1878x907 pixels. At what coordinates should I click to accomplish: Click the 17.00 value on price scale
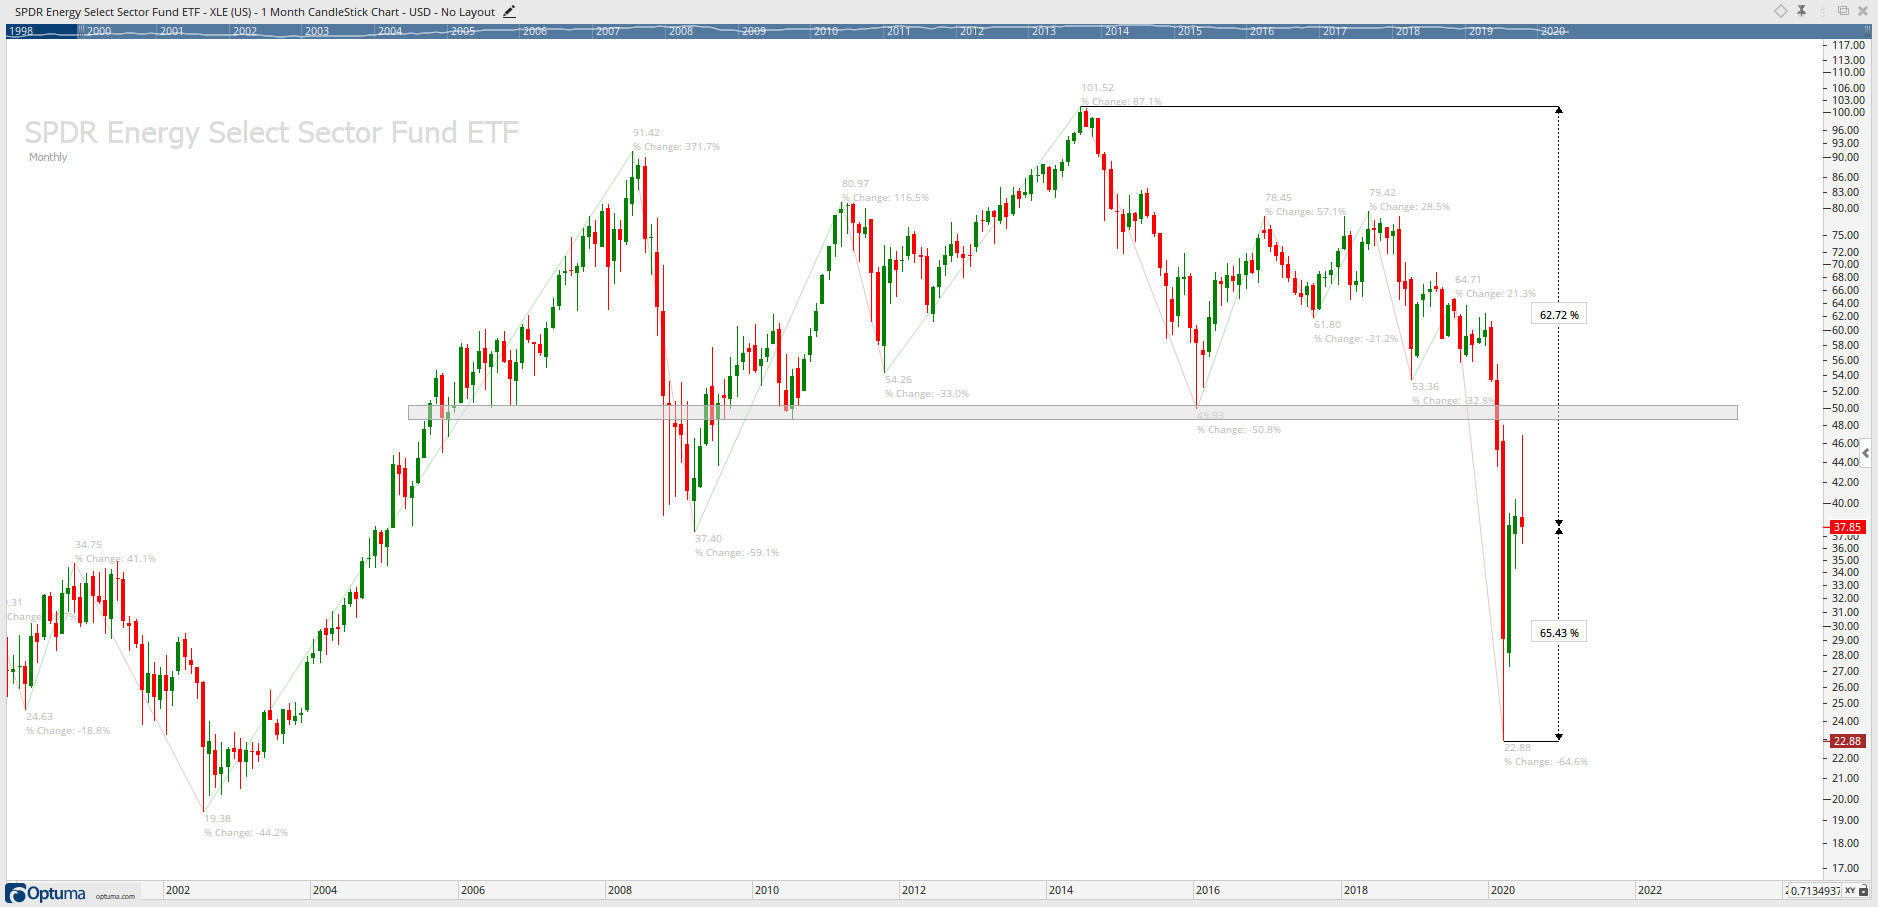click(x=1845, y=868)
